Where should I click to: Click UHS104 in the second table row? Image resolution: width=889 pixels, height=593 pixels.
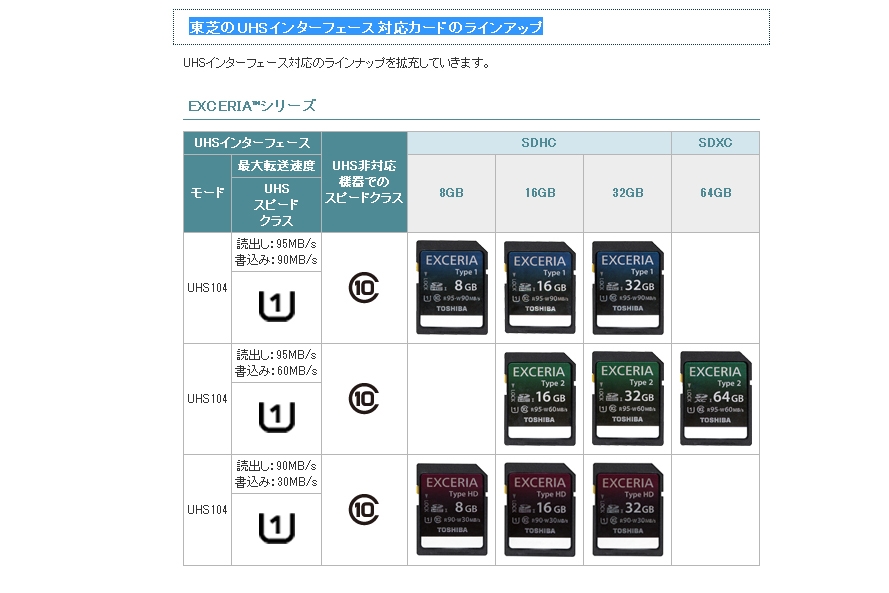(x=208, y=399)
